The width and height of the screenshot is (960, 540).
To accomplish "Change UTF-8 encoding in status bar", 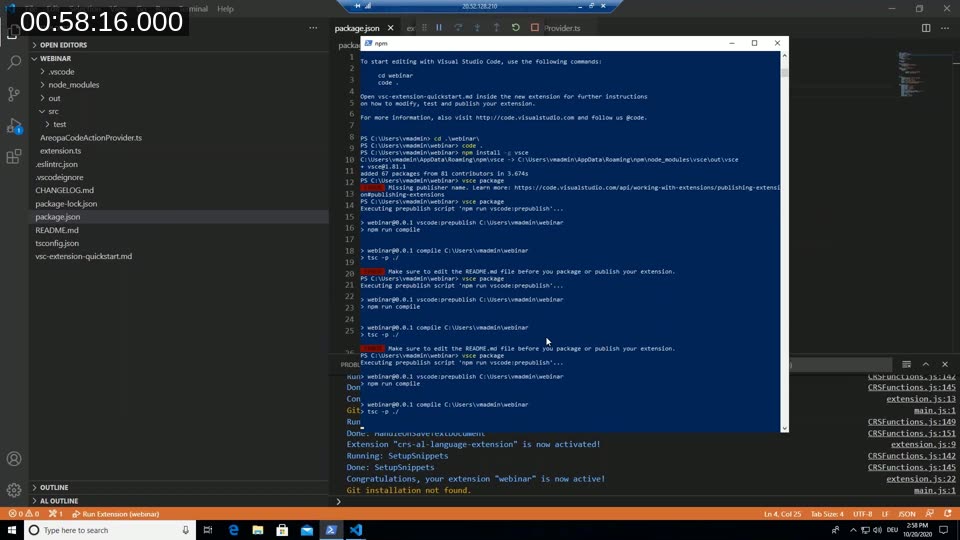I will point(862,514).
